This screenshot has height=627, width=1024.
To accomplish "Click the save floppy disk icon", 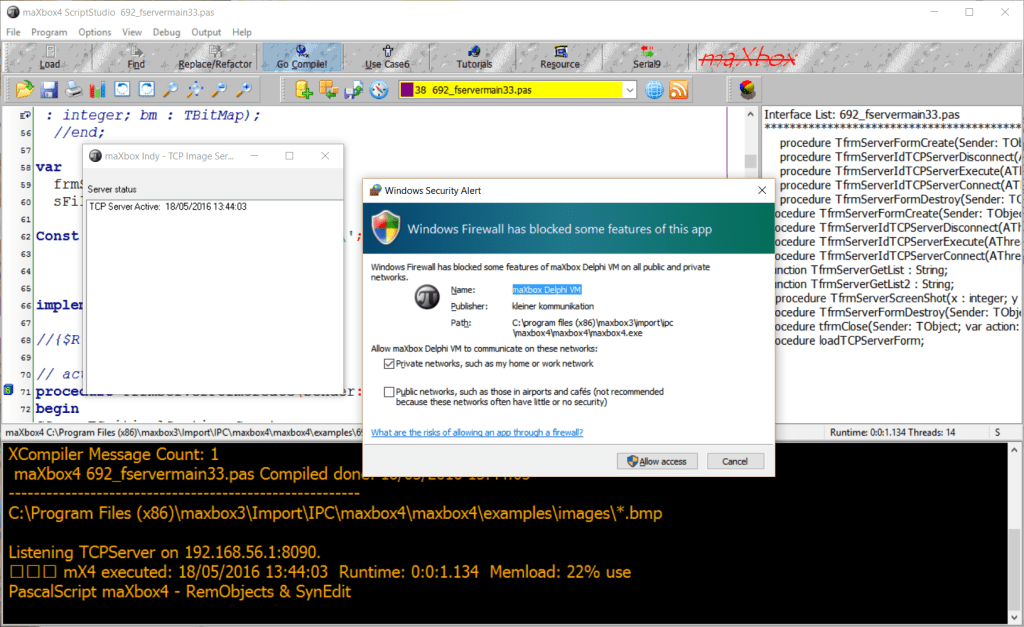I will 49,90.
